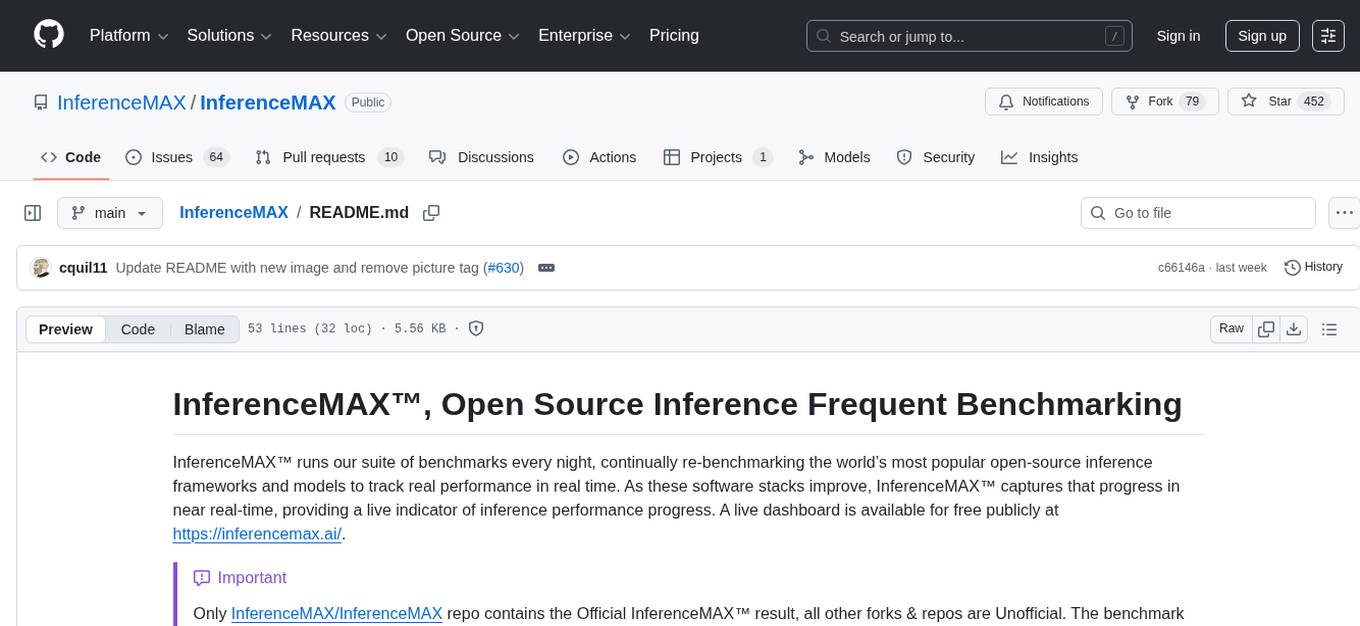Click the GitHub logo icon
This screenshot has width=1360, height=626.
coord(49,35)
